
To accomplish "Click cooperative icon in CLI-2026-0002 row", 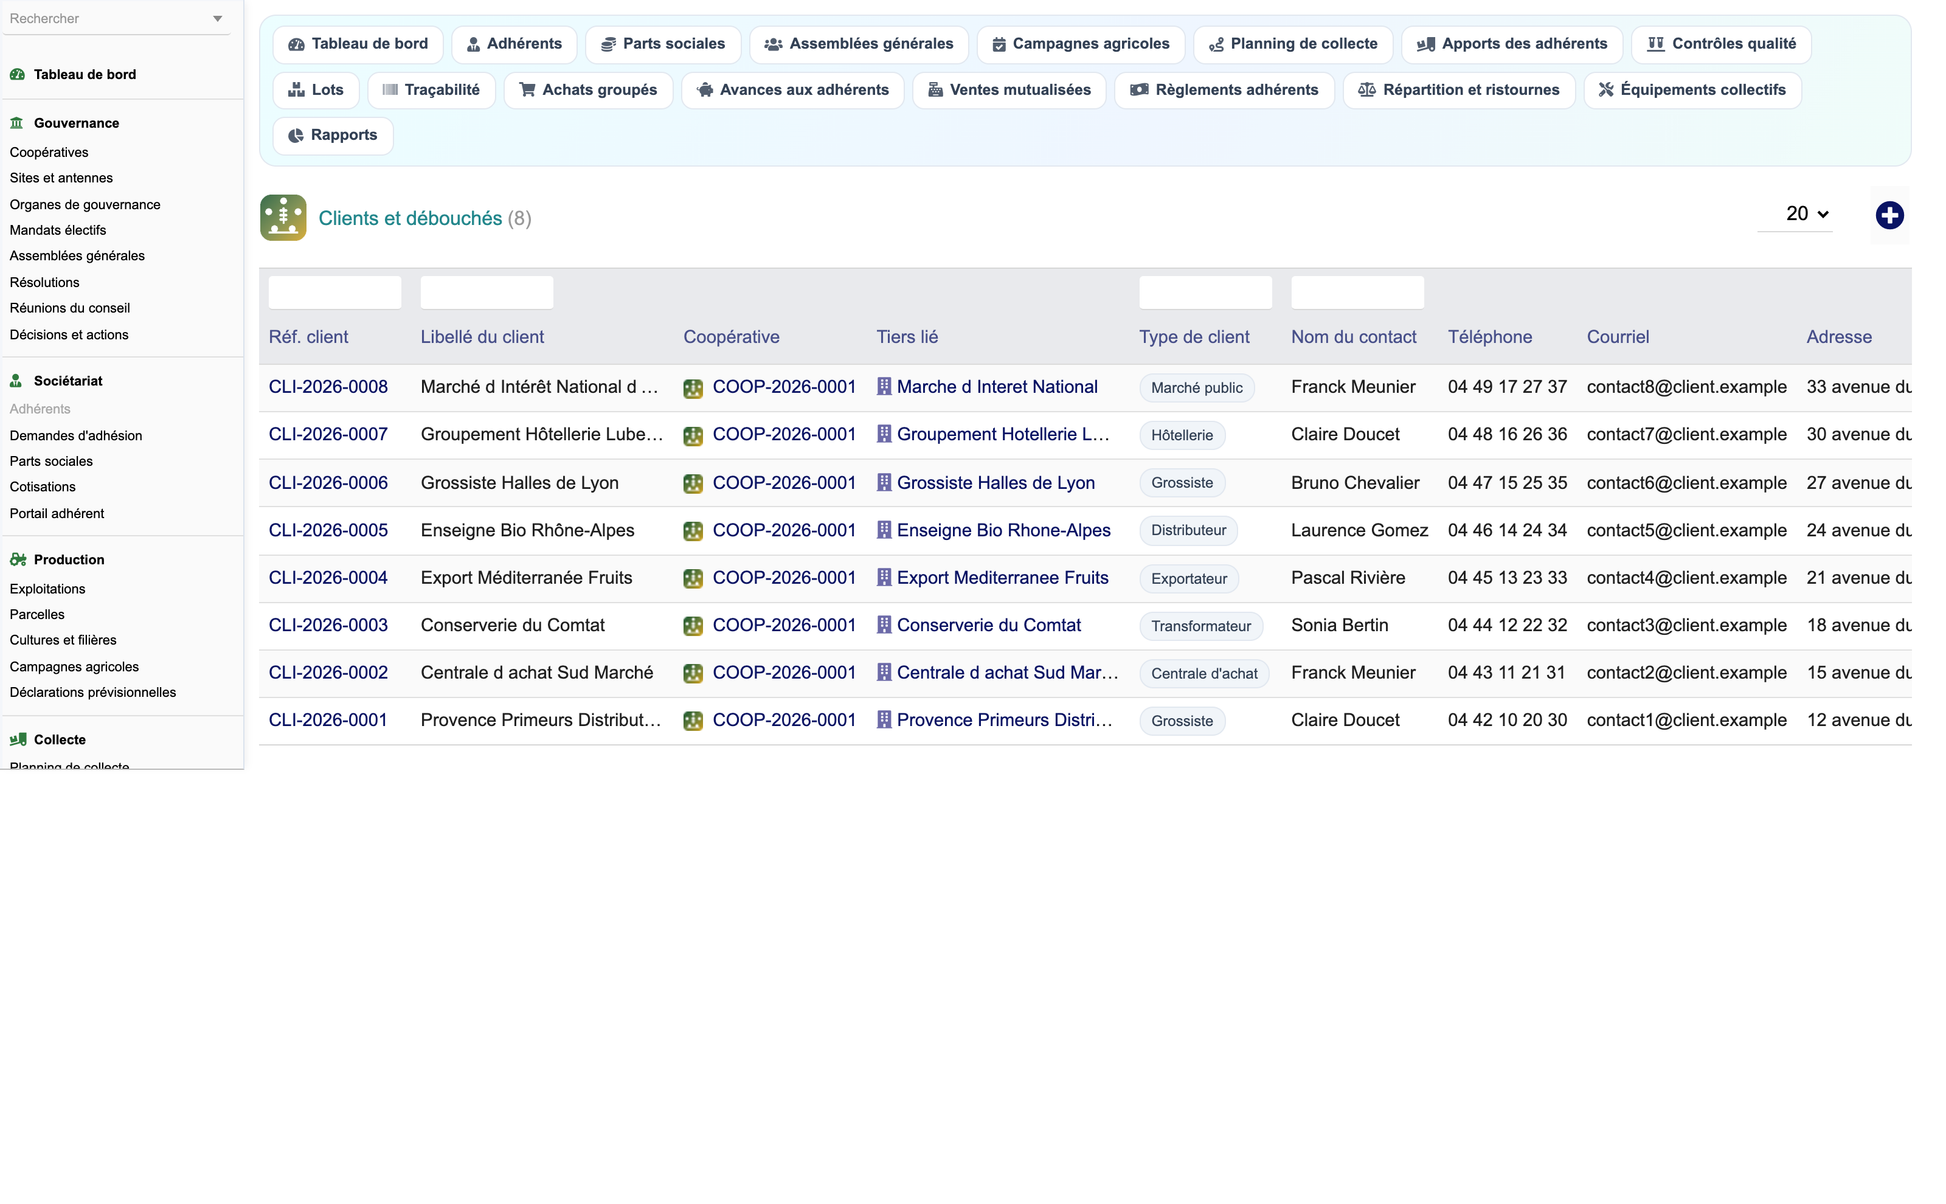I will [x=693, y=674].
